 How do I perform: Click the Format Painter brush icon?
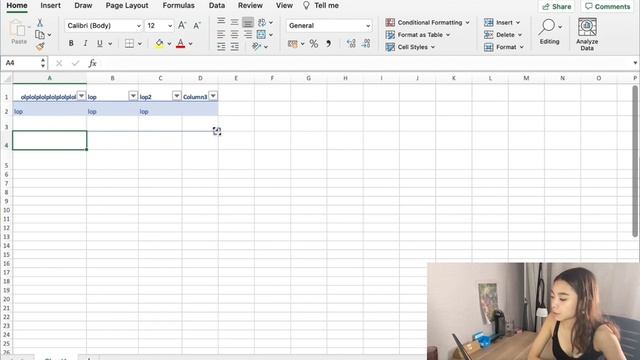40,47
